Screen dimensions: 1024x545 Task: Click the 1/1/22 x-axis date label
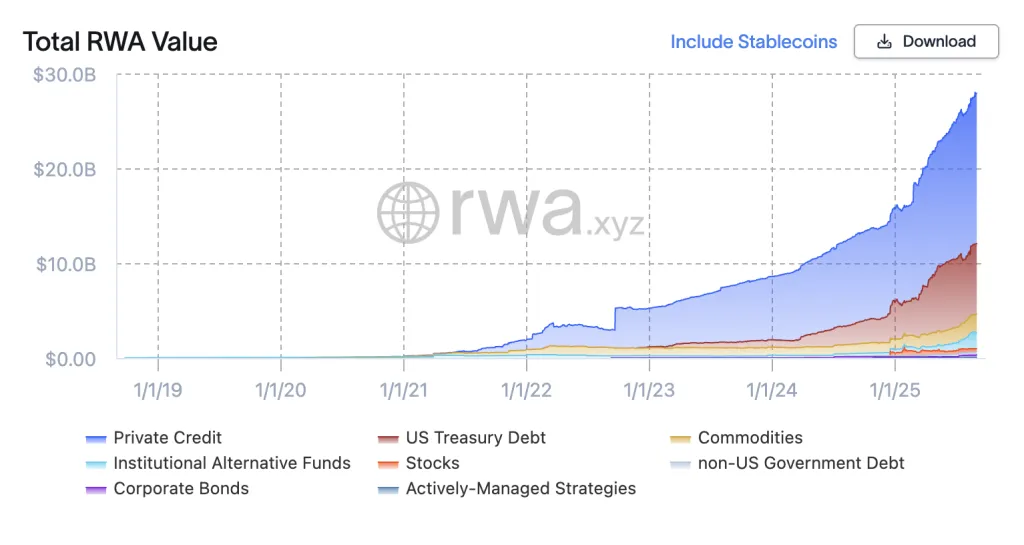526,389
